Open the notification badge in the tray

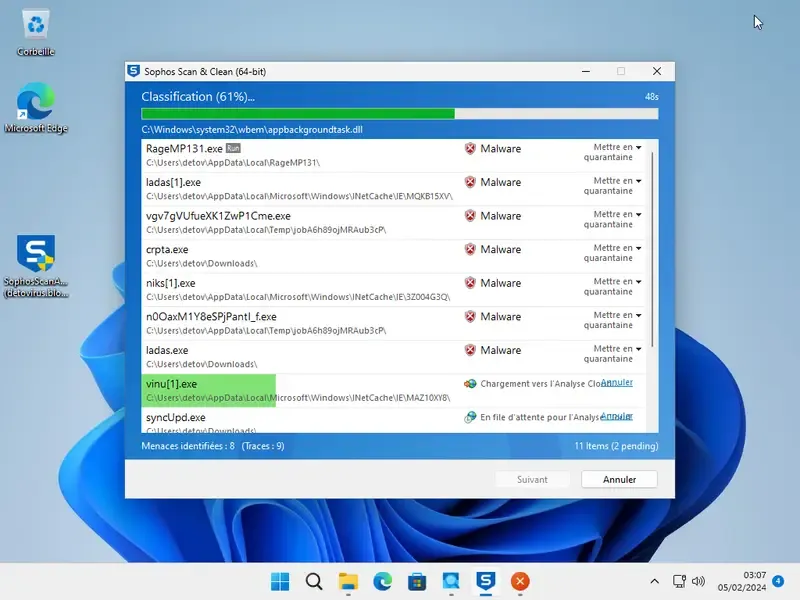tap(778, 581)
